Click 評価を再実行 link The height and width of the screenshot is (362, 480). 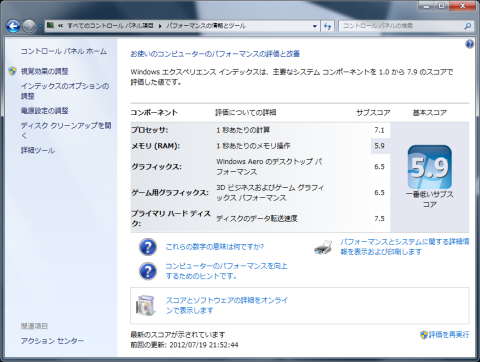[x=449, y=334]
